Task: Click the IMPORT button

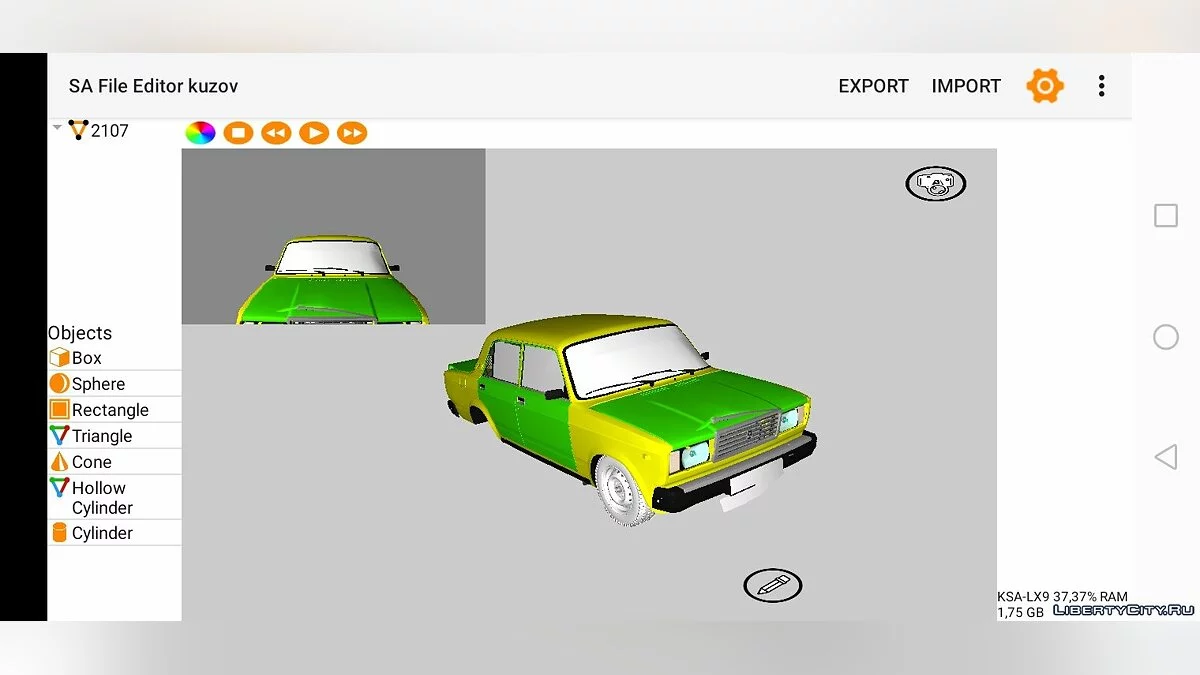Action: (x=966, y=86)
